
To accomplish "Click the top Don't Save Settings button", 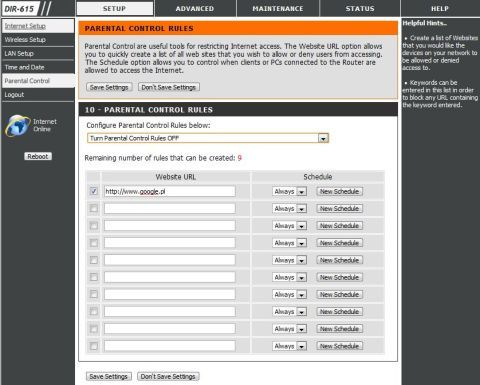I will (169, 87).
